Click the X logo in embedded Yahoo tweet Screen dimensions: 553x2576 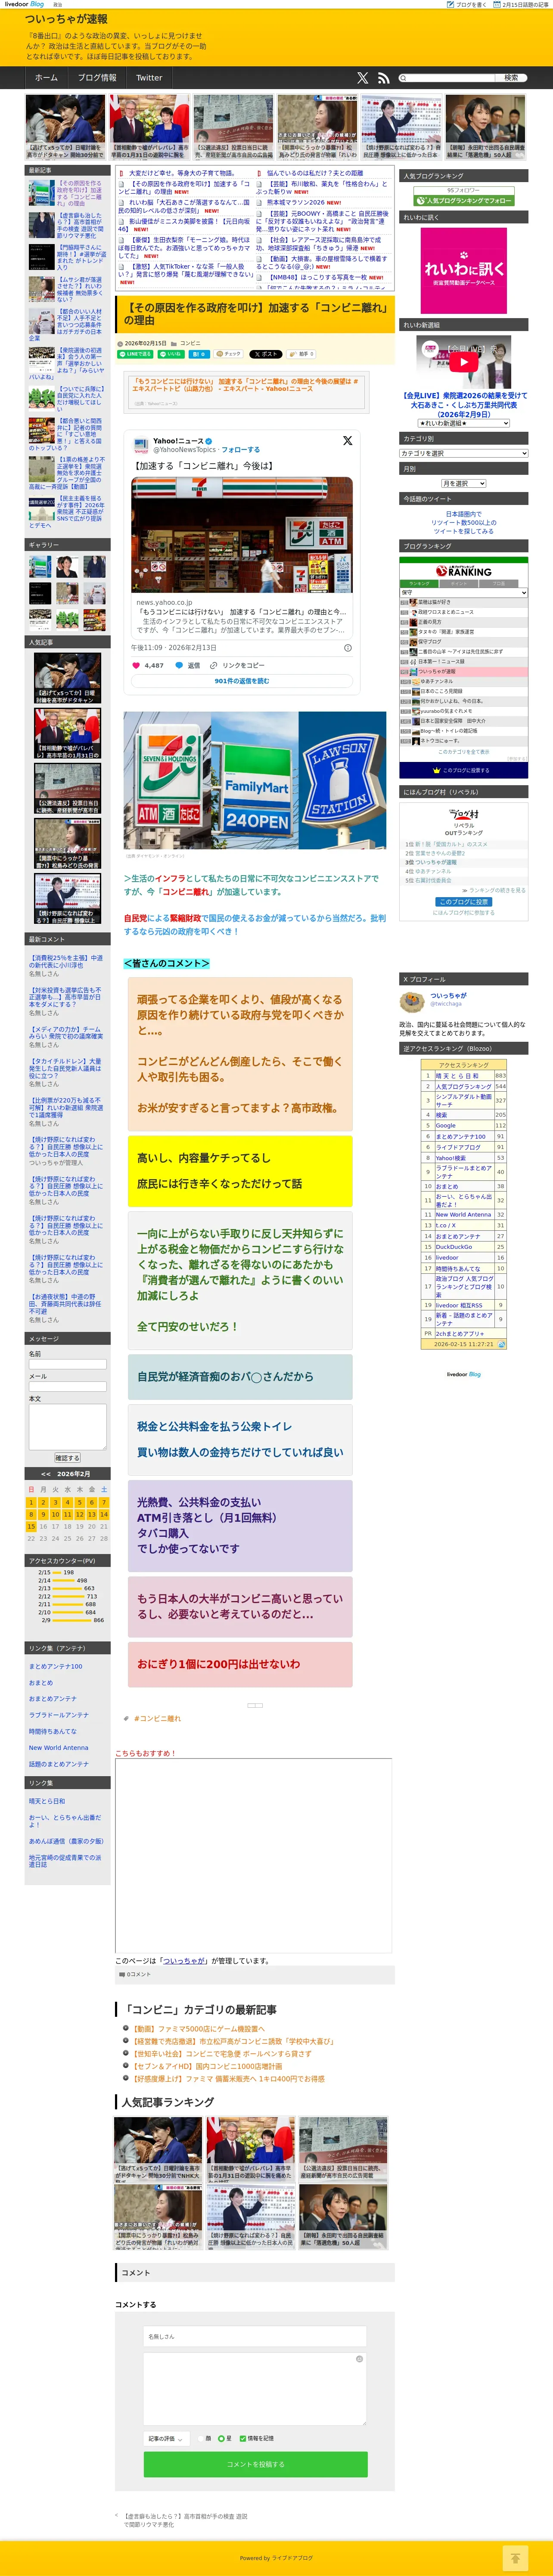click(x=347, y=440)
